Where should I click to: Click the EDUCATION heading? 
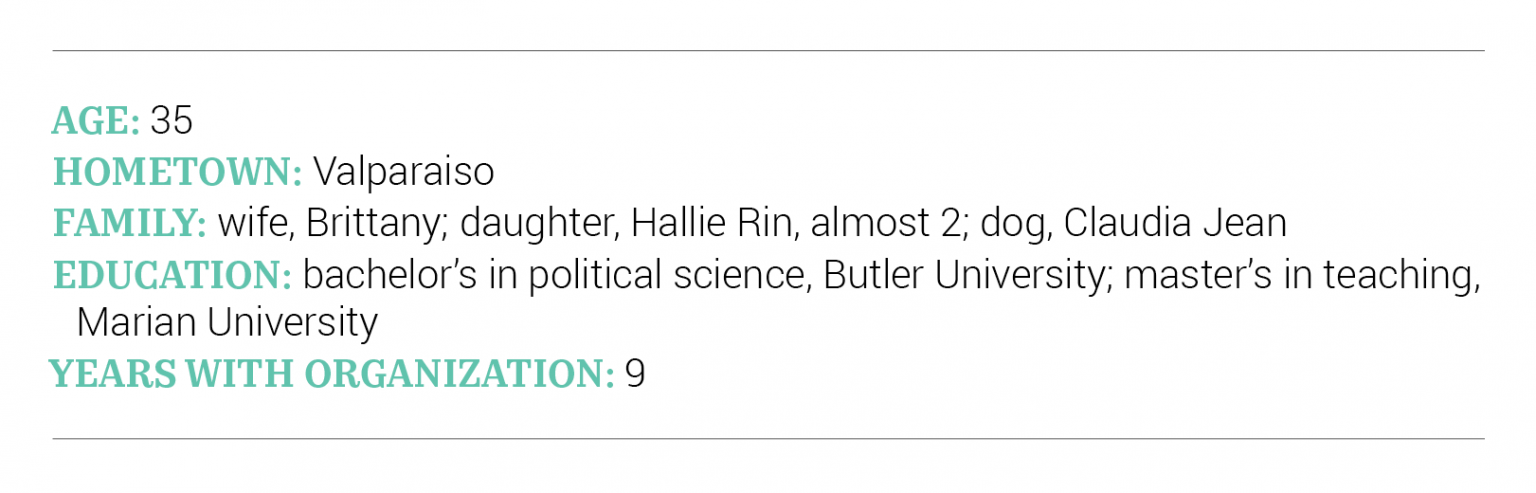coord(172,274)
